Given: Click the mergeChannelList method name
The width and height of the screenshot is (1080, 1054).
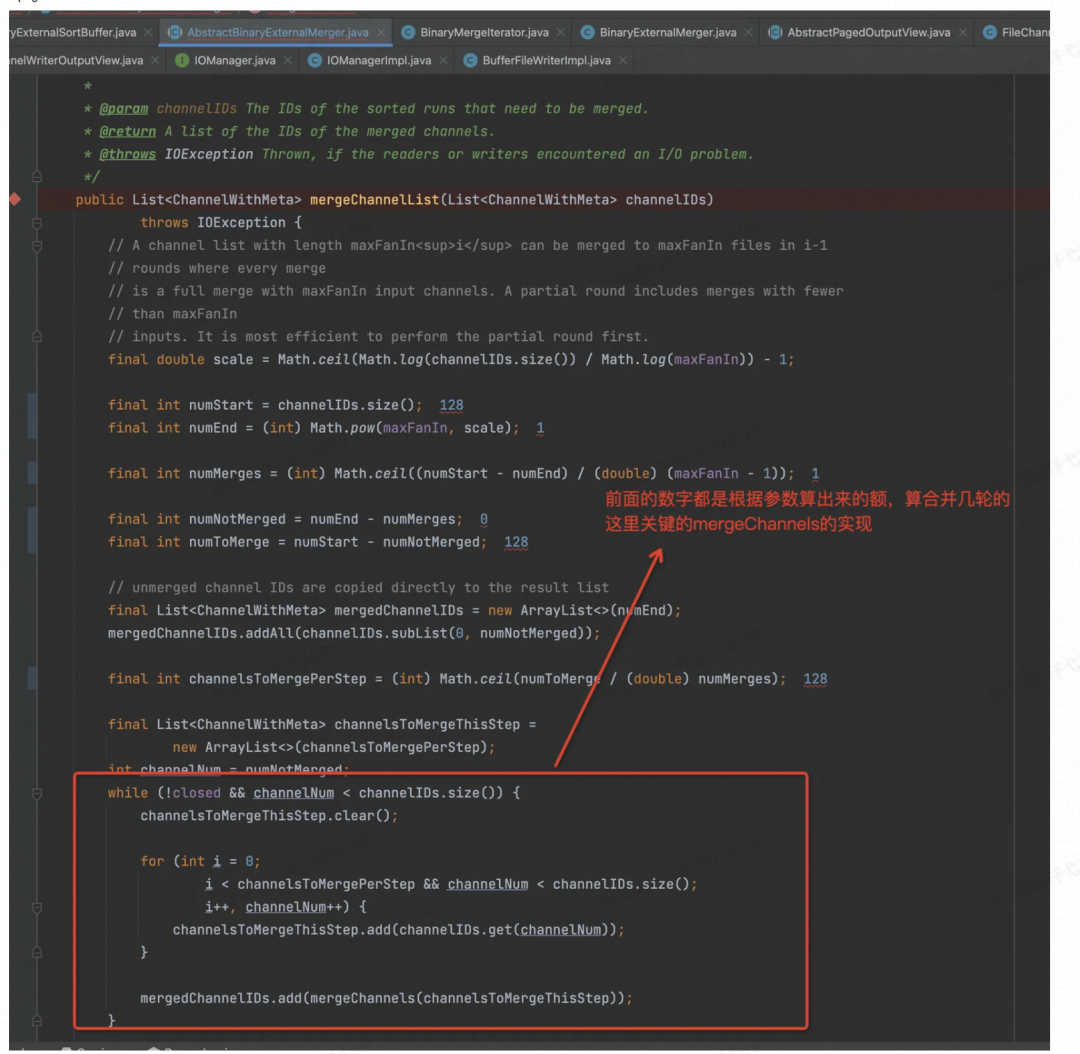Looking at the screenshot, I should (x=374, y=200).
